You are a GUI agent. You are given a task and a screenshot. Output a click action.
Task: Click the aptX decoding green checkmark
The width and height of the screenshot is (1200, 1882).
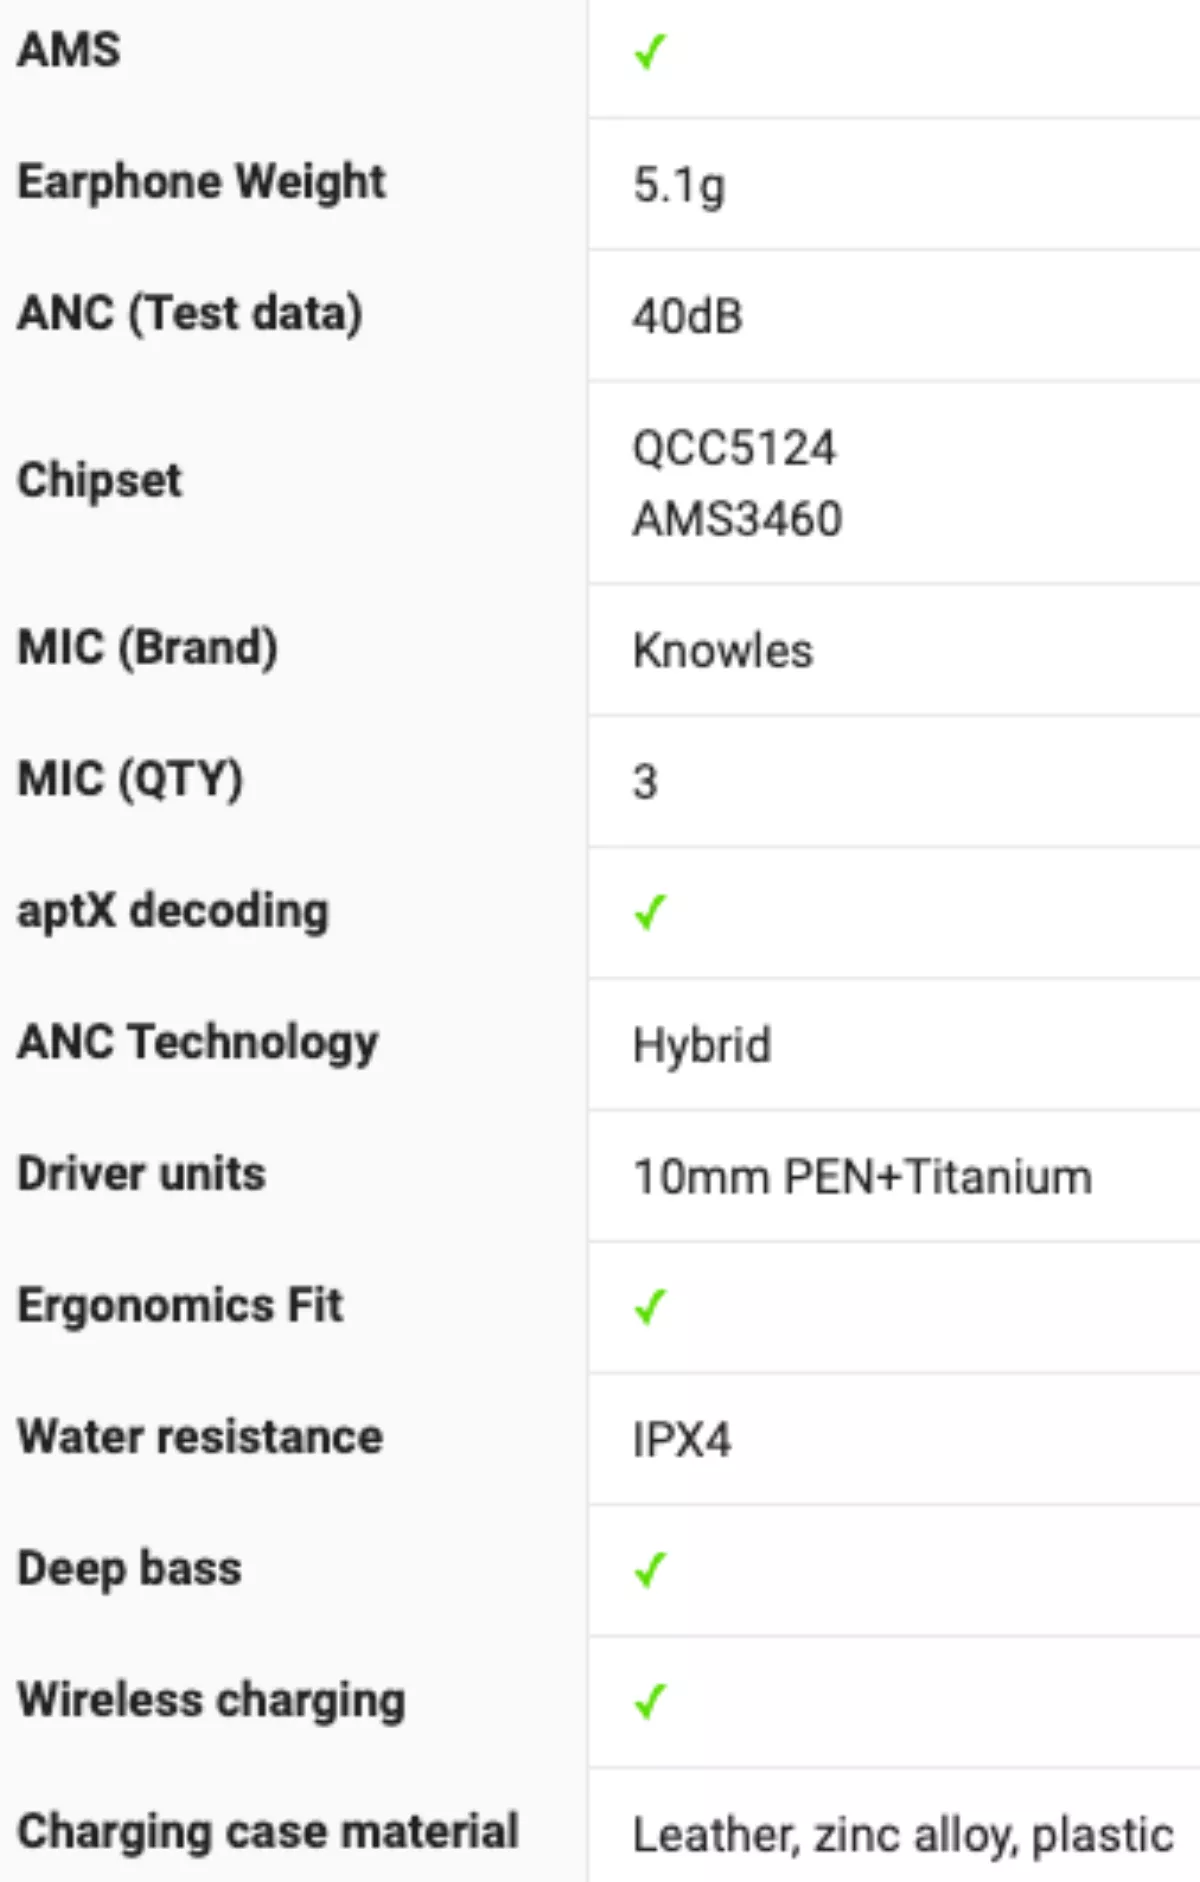(x=650, y=911)
